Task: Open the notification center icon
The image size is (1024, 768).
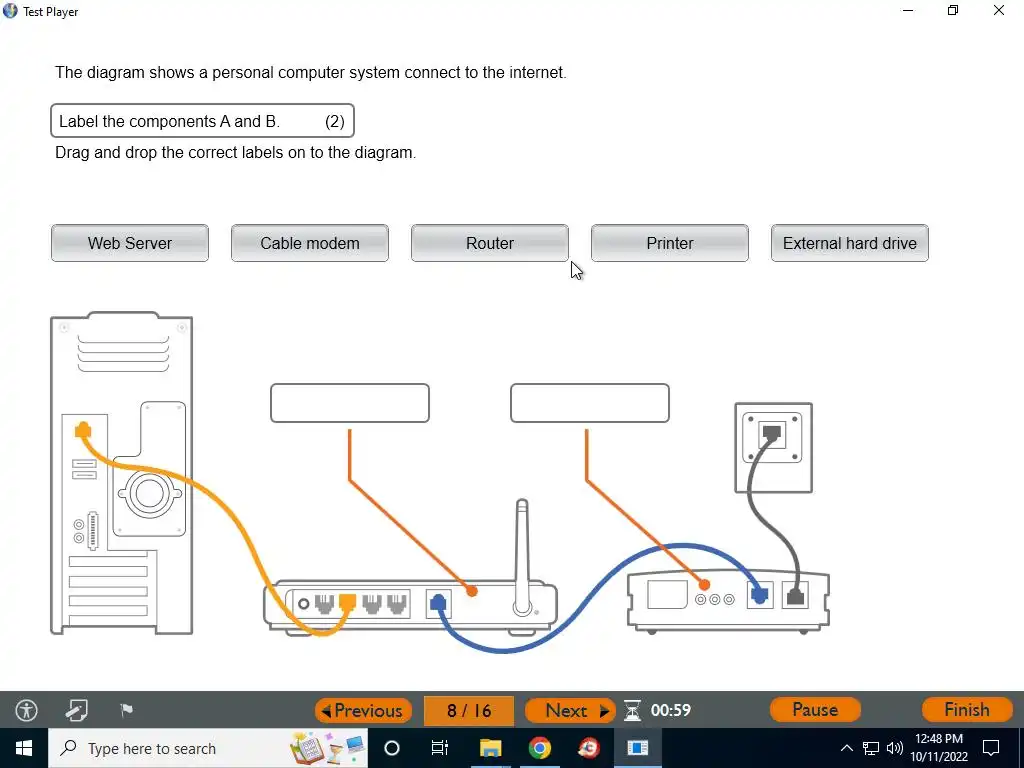Action: click(991, 748)
